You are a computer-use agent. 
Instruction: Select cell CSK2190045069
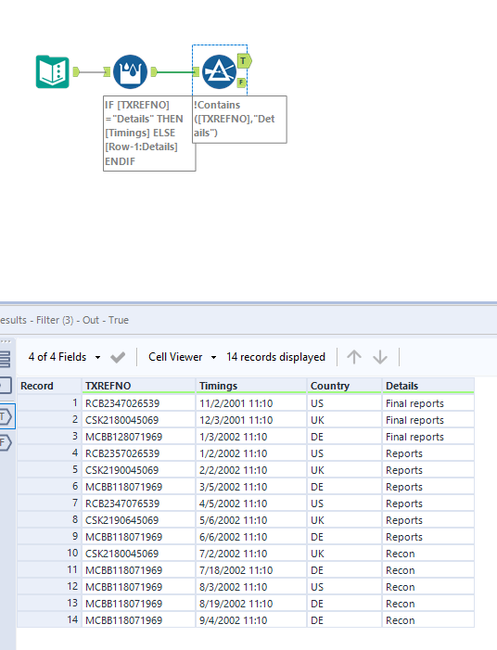(x=138, y=470)
